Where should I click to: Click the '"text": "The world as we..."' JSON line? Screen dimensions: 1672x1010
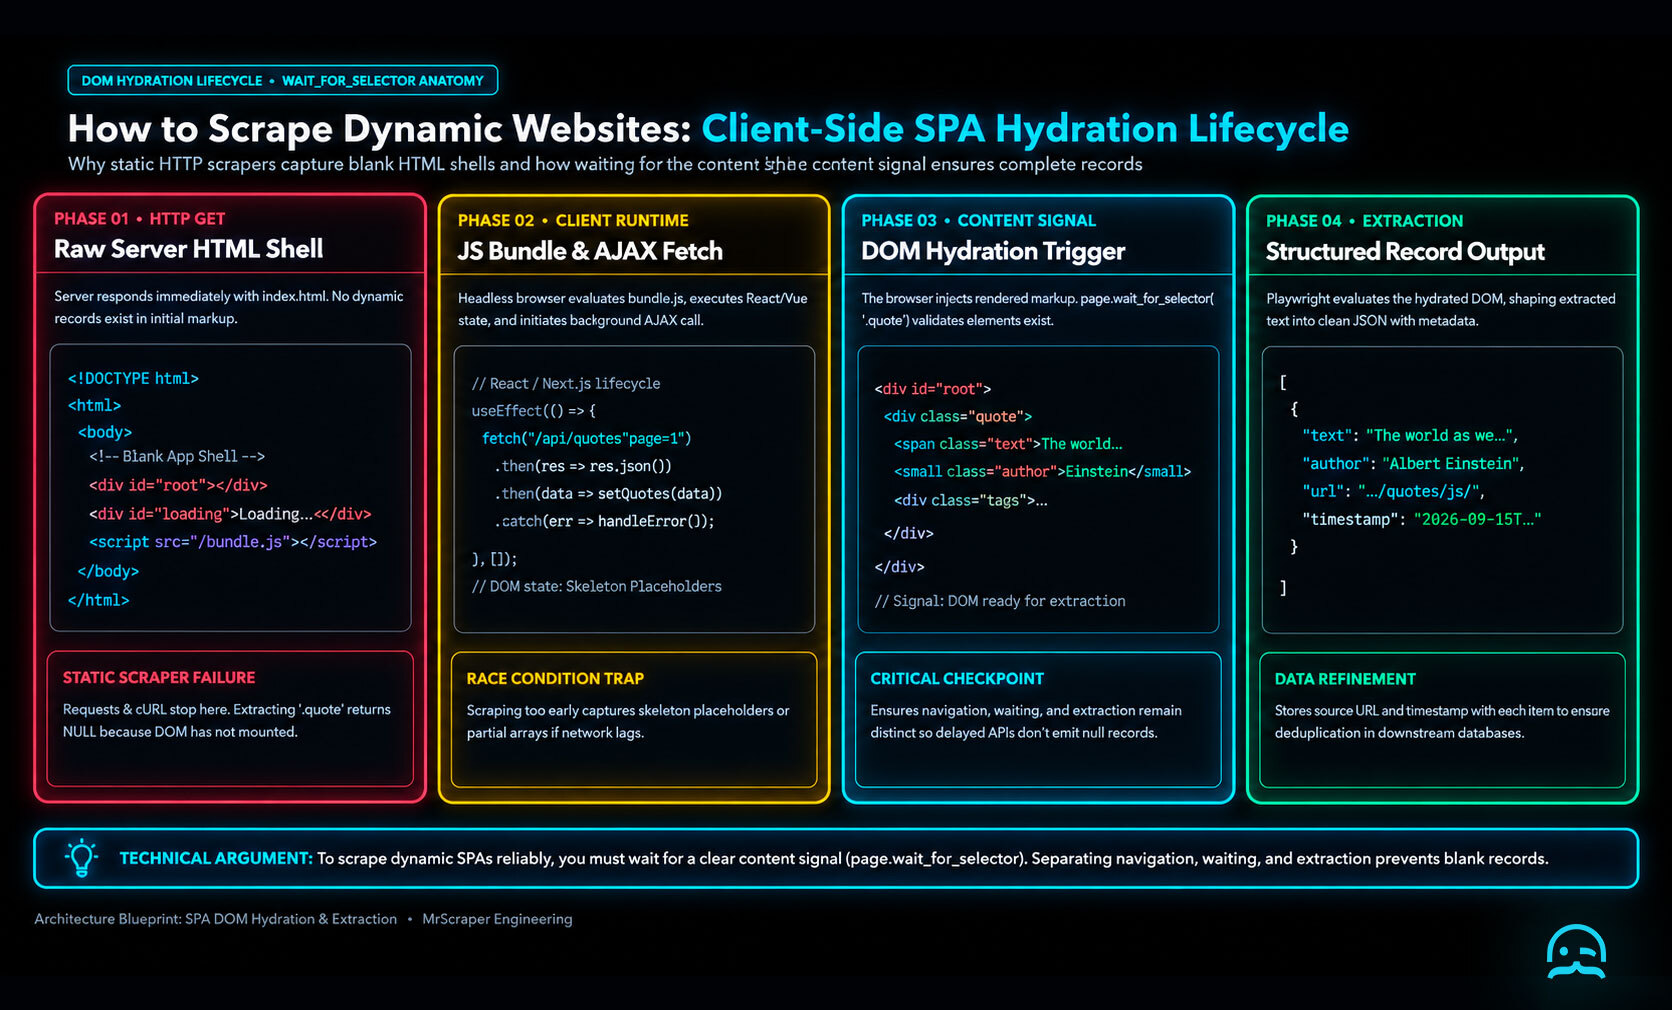pos(1410,436)
